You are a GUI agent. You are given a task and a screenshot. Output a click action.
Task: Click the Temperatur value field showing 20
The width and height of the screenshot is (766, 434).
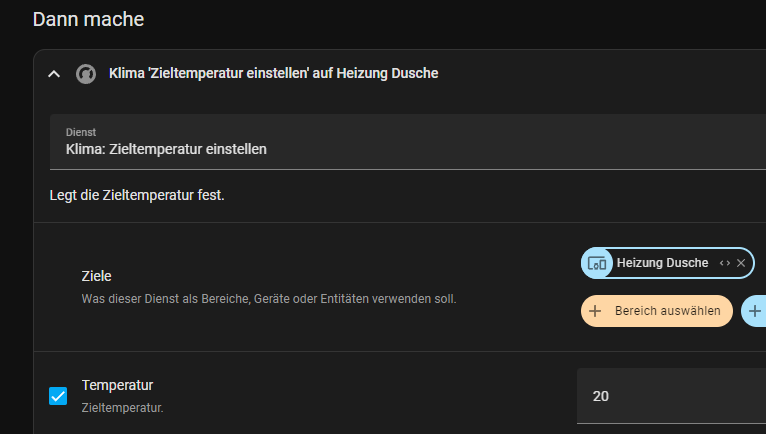[670, 396]
